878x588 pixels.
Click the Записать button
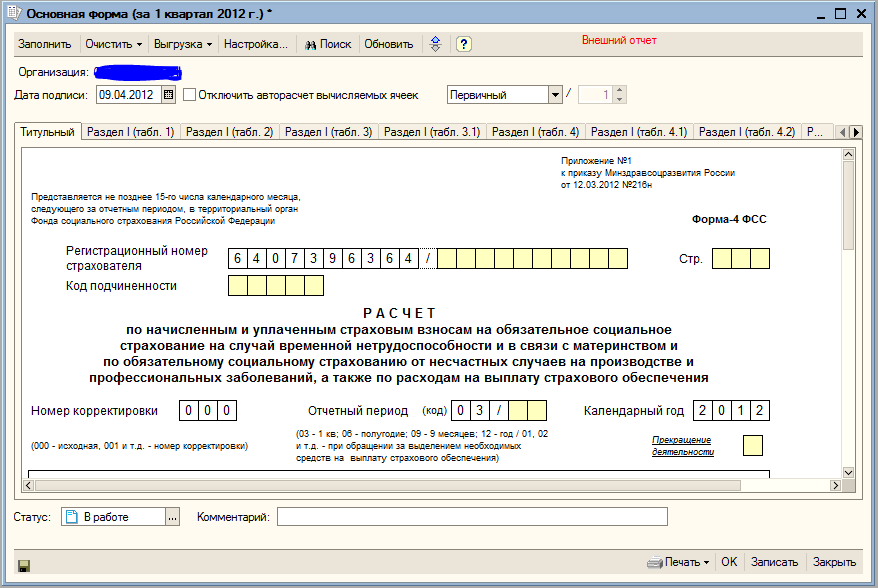click(x=774, y=562)
